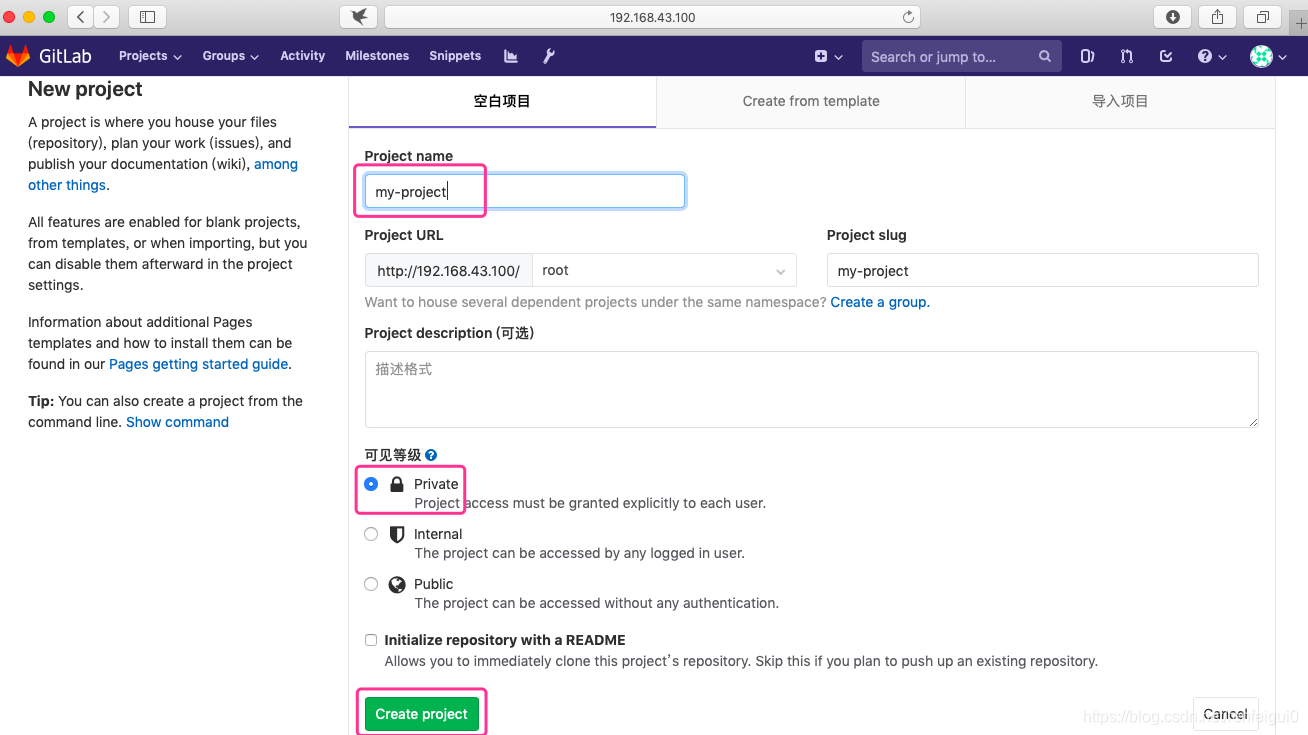Click the extension icon beside address bar
Viewport: 1308px width, 735px height.
[x=359, y=16]
